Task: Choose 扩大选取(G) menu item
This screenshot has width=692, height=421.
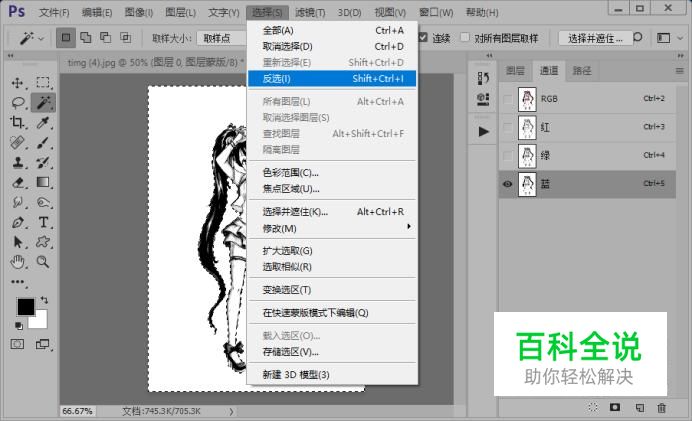Action: pyautogui.click(x=333, y=251)
